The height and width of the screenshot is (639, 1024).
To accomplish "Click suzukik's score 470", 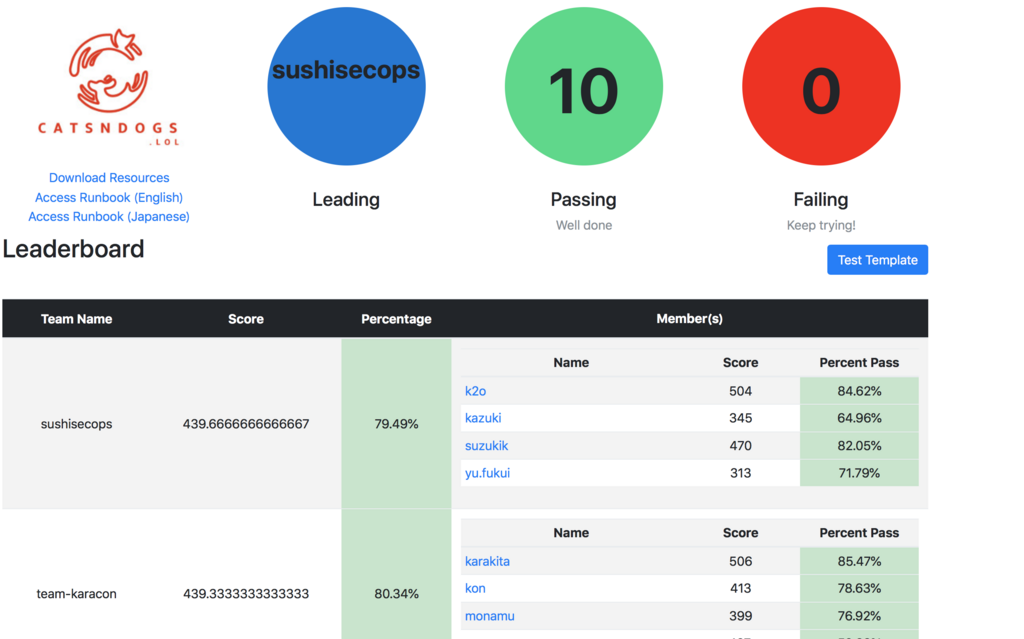I will 741,446.
